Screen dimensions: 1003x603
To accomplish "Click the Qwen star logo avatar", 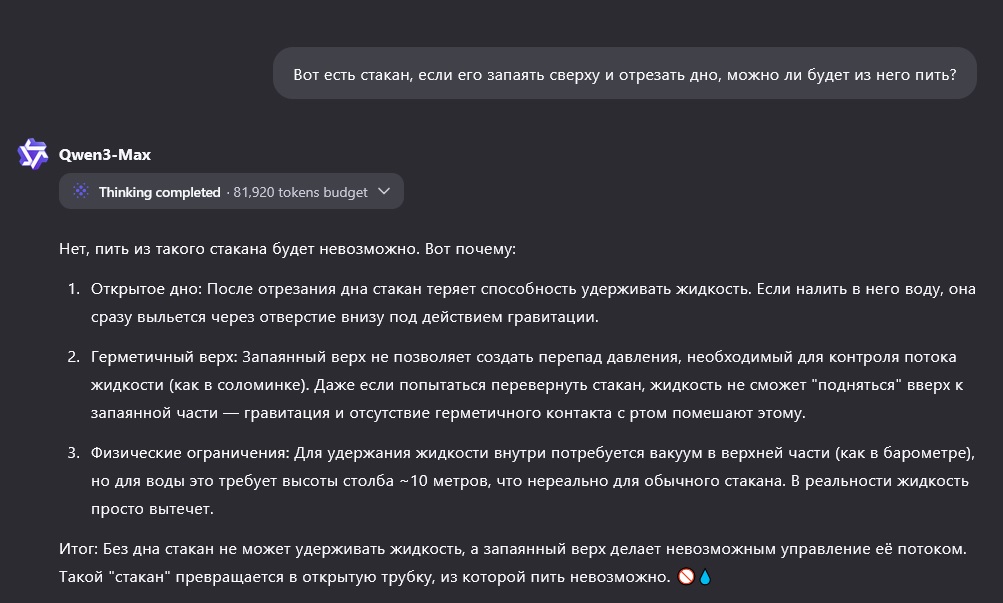I will [33, 155].
